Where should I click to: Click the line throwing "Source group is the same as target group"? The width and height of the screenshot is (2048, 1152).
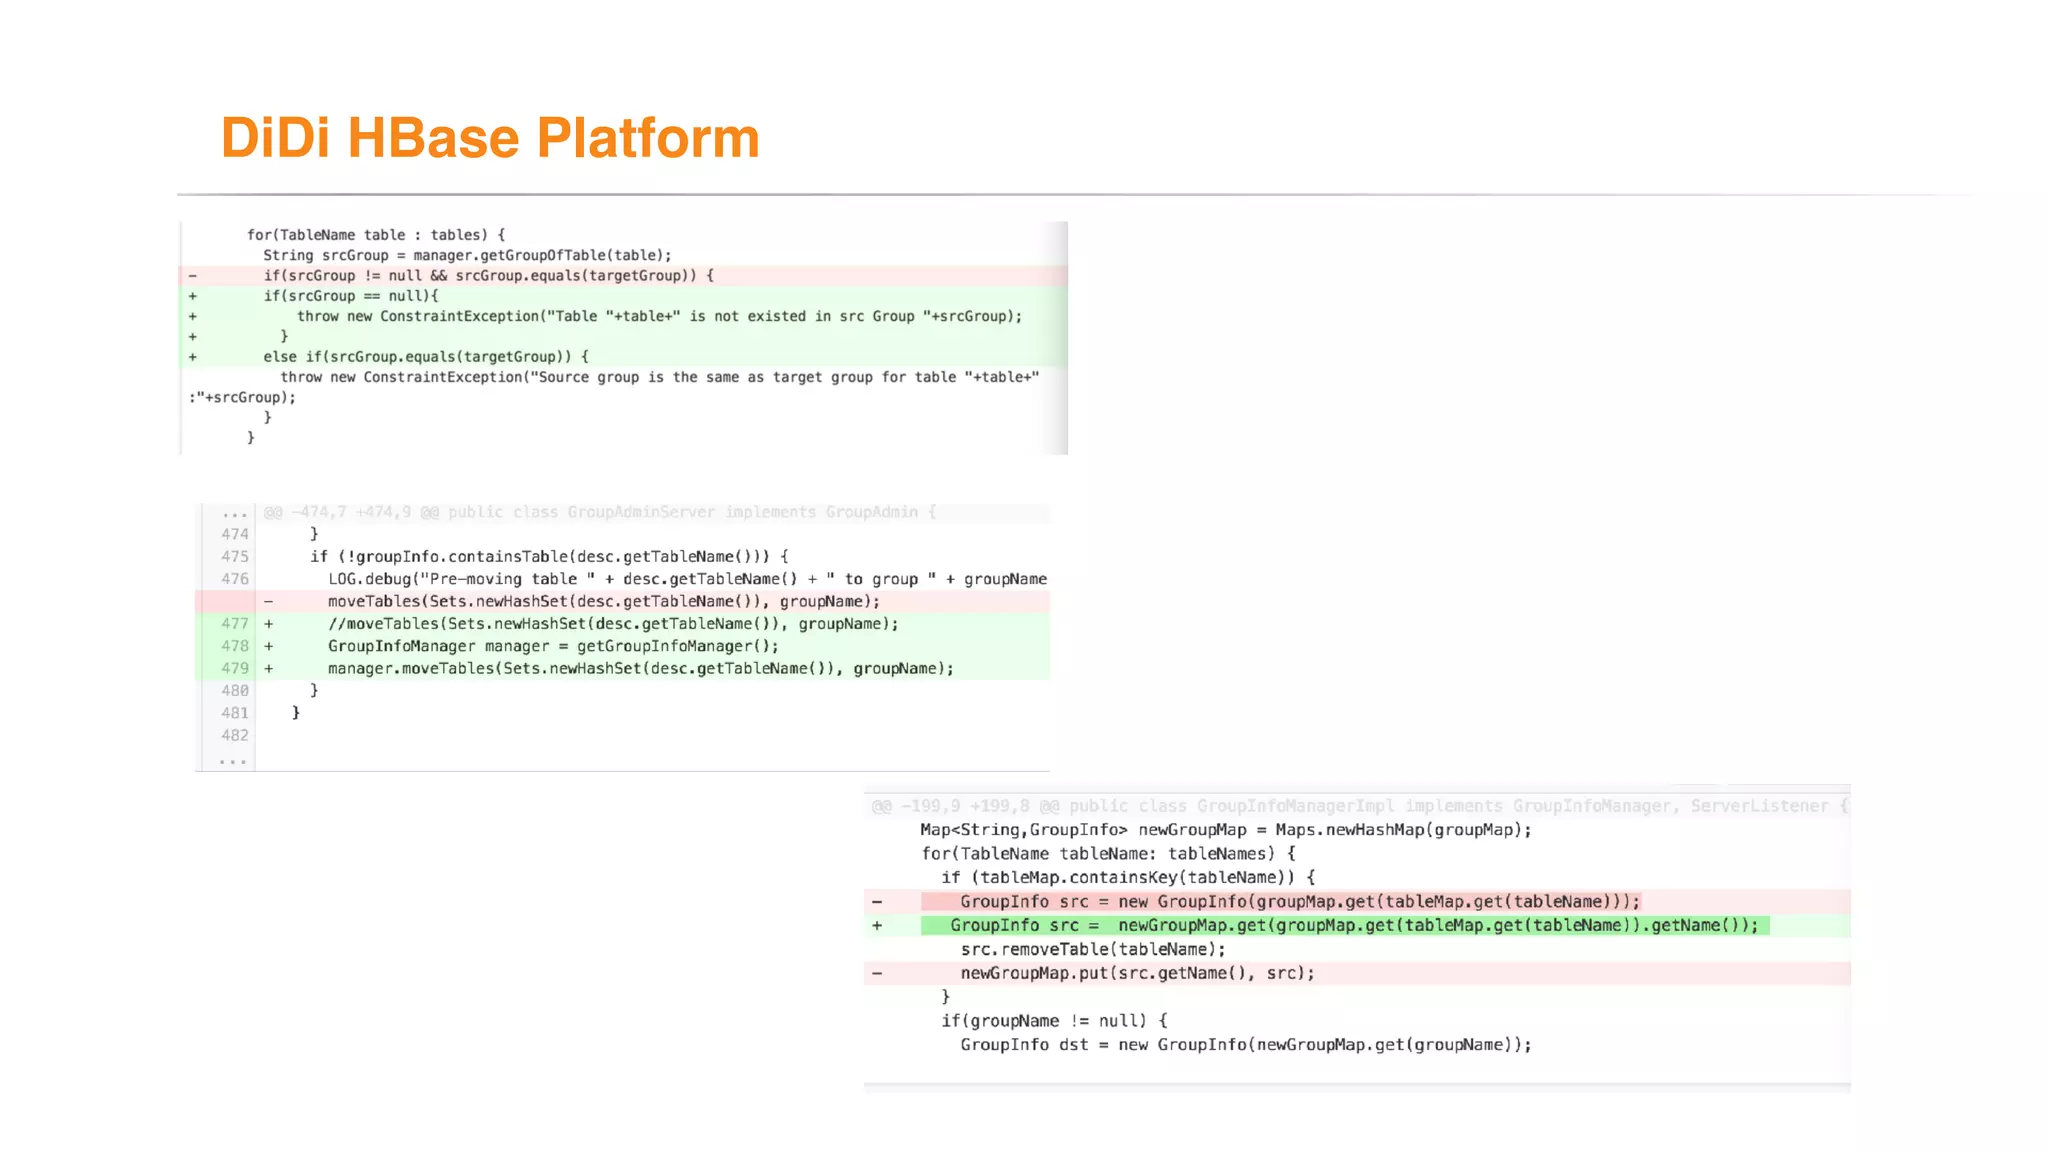coord(660,377)
